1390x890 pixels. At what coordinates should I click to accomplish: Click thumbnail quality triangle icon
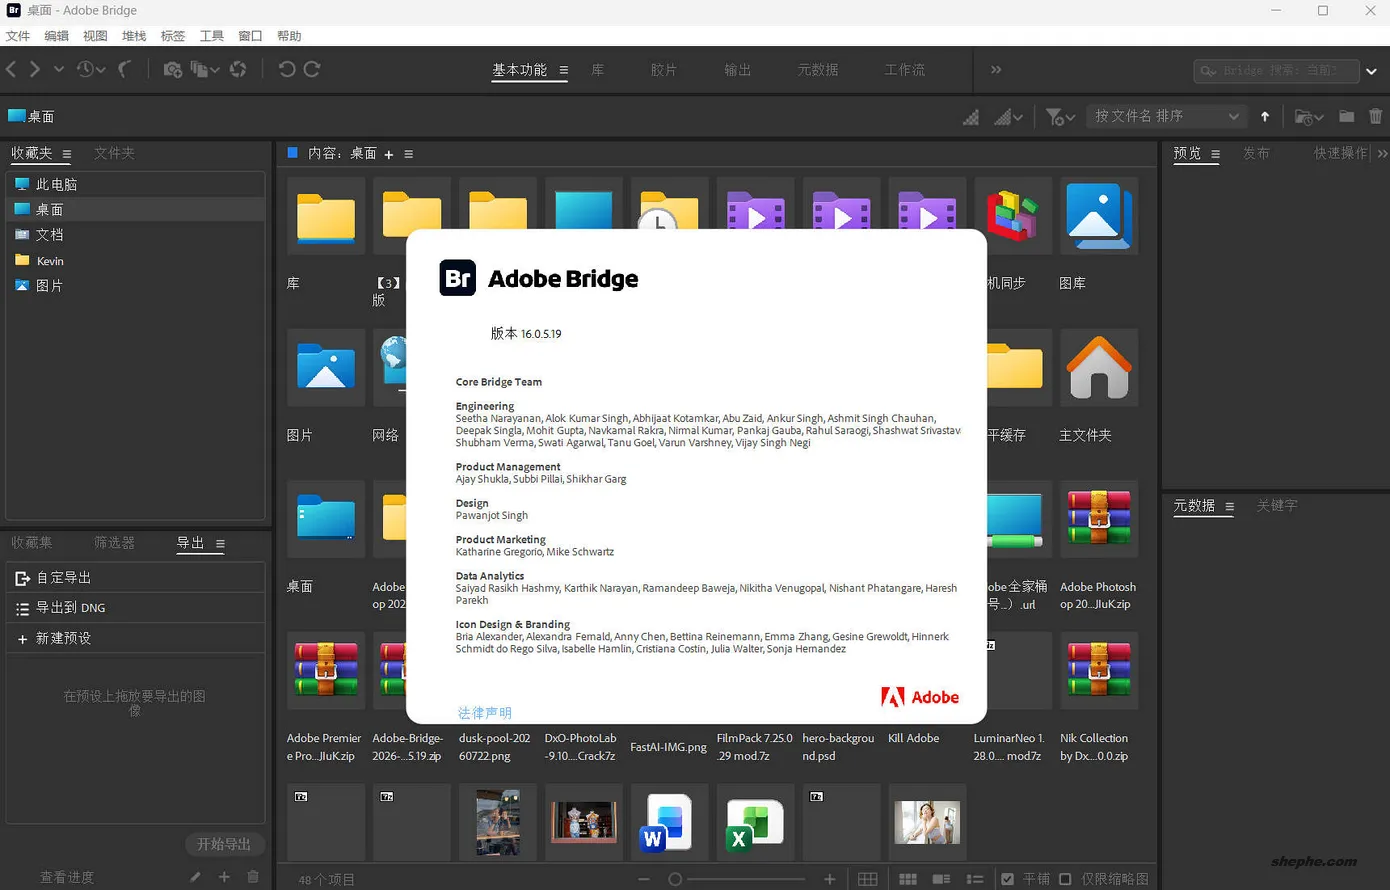tap(971, 117)
